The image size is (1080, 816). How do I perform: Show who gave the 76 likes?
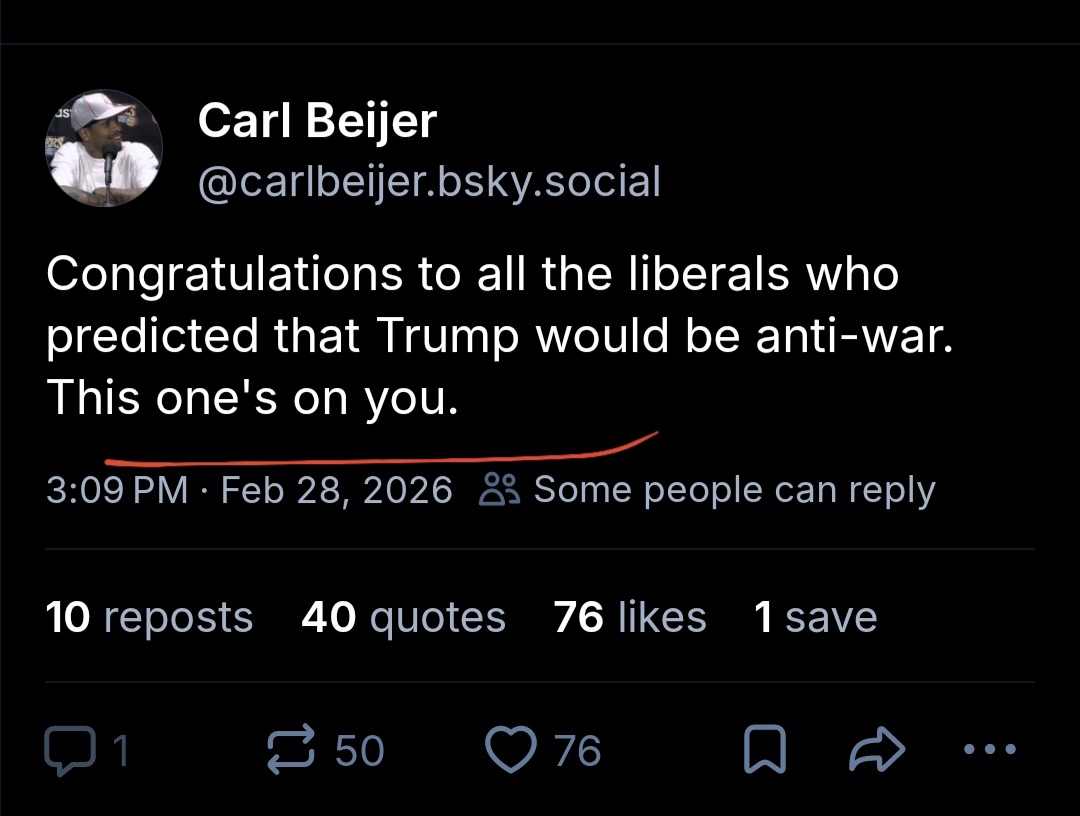point(630,617)
